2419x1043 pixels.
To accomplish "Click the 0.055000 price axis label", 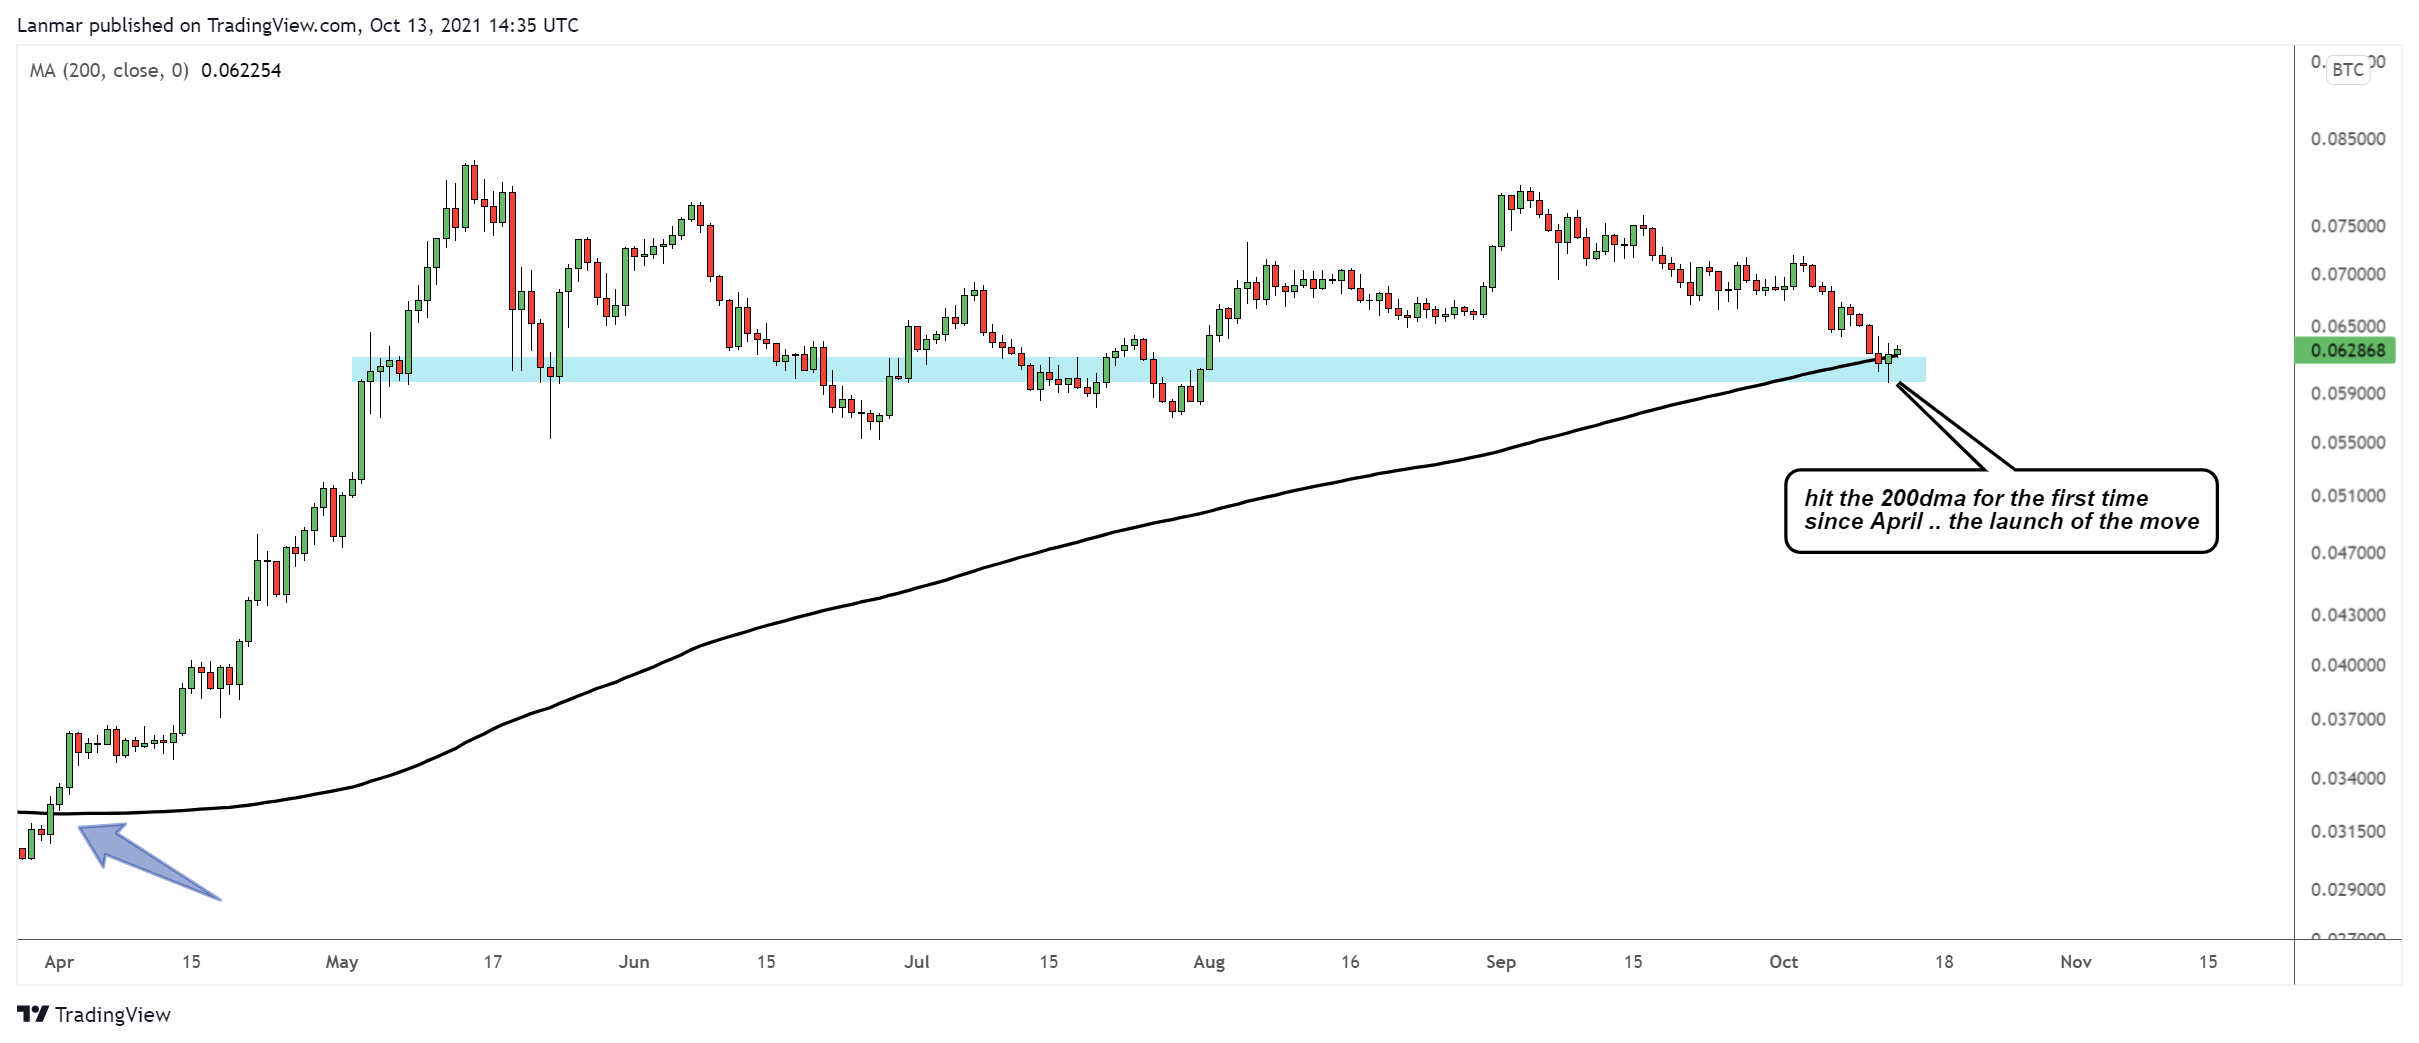I will coord(2347,443).
